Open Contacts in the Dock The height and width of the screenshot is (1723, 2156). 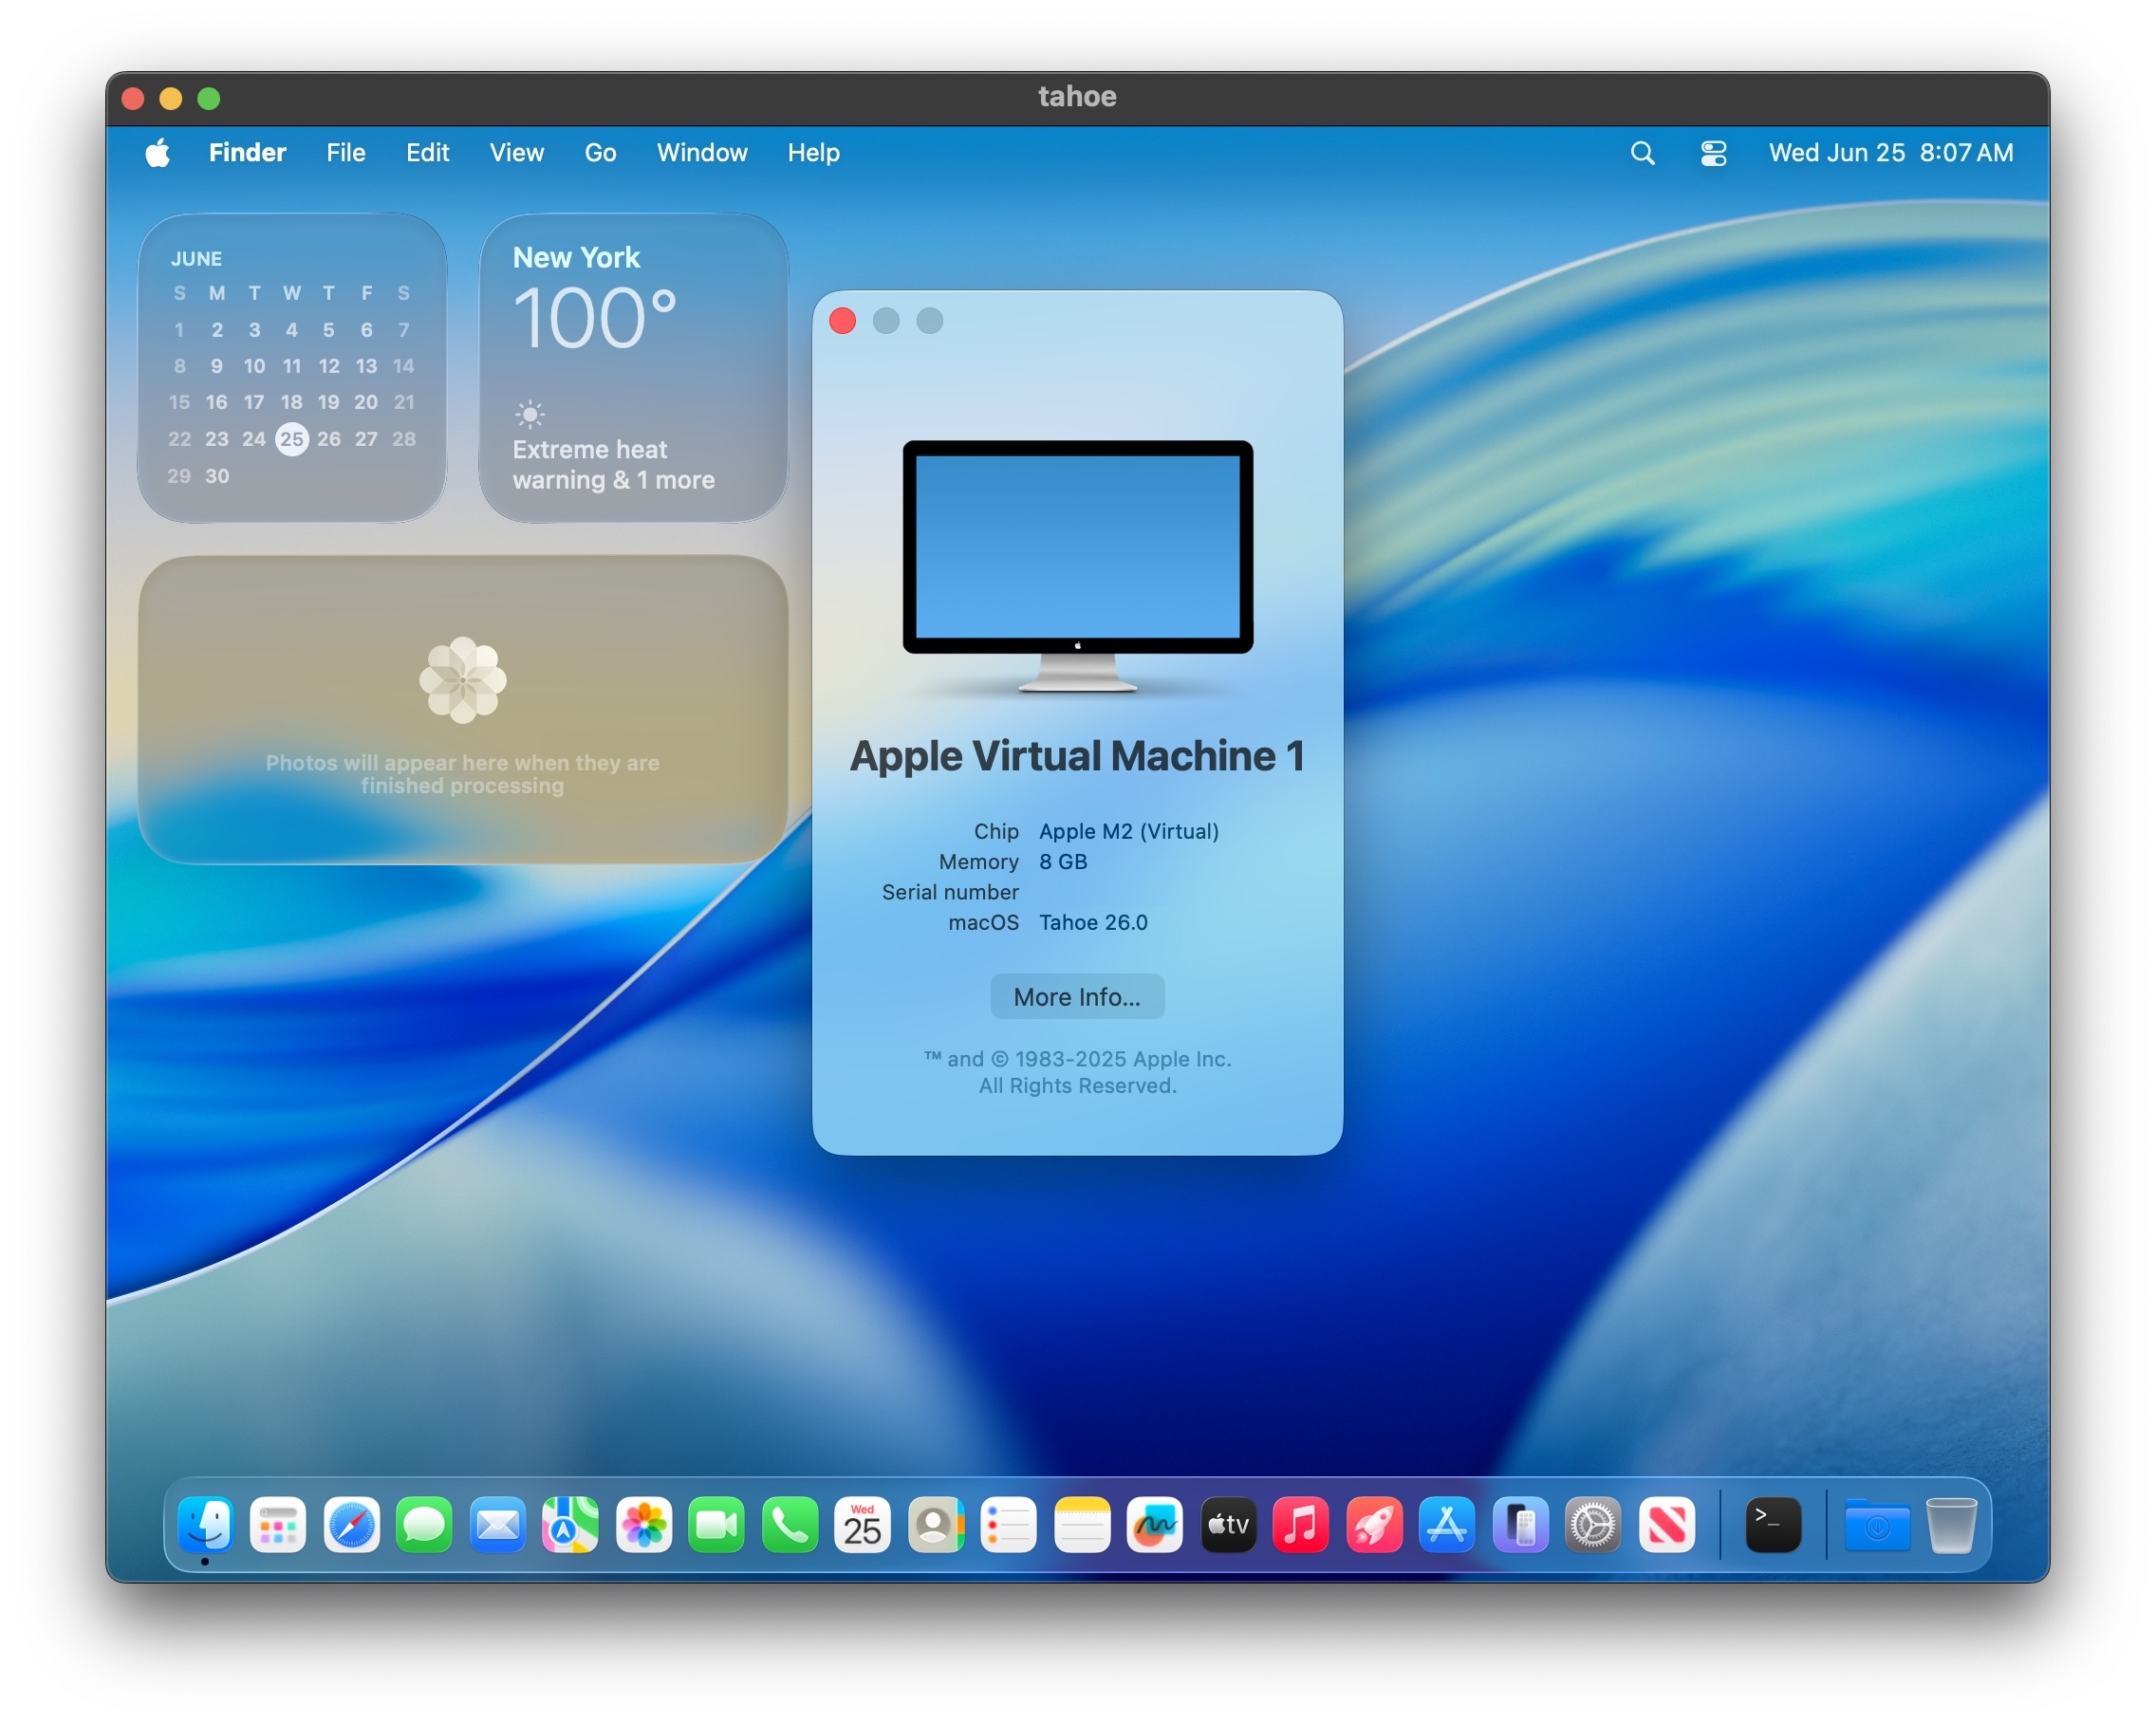(936, 1524)
